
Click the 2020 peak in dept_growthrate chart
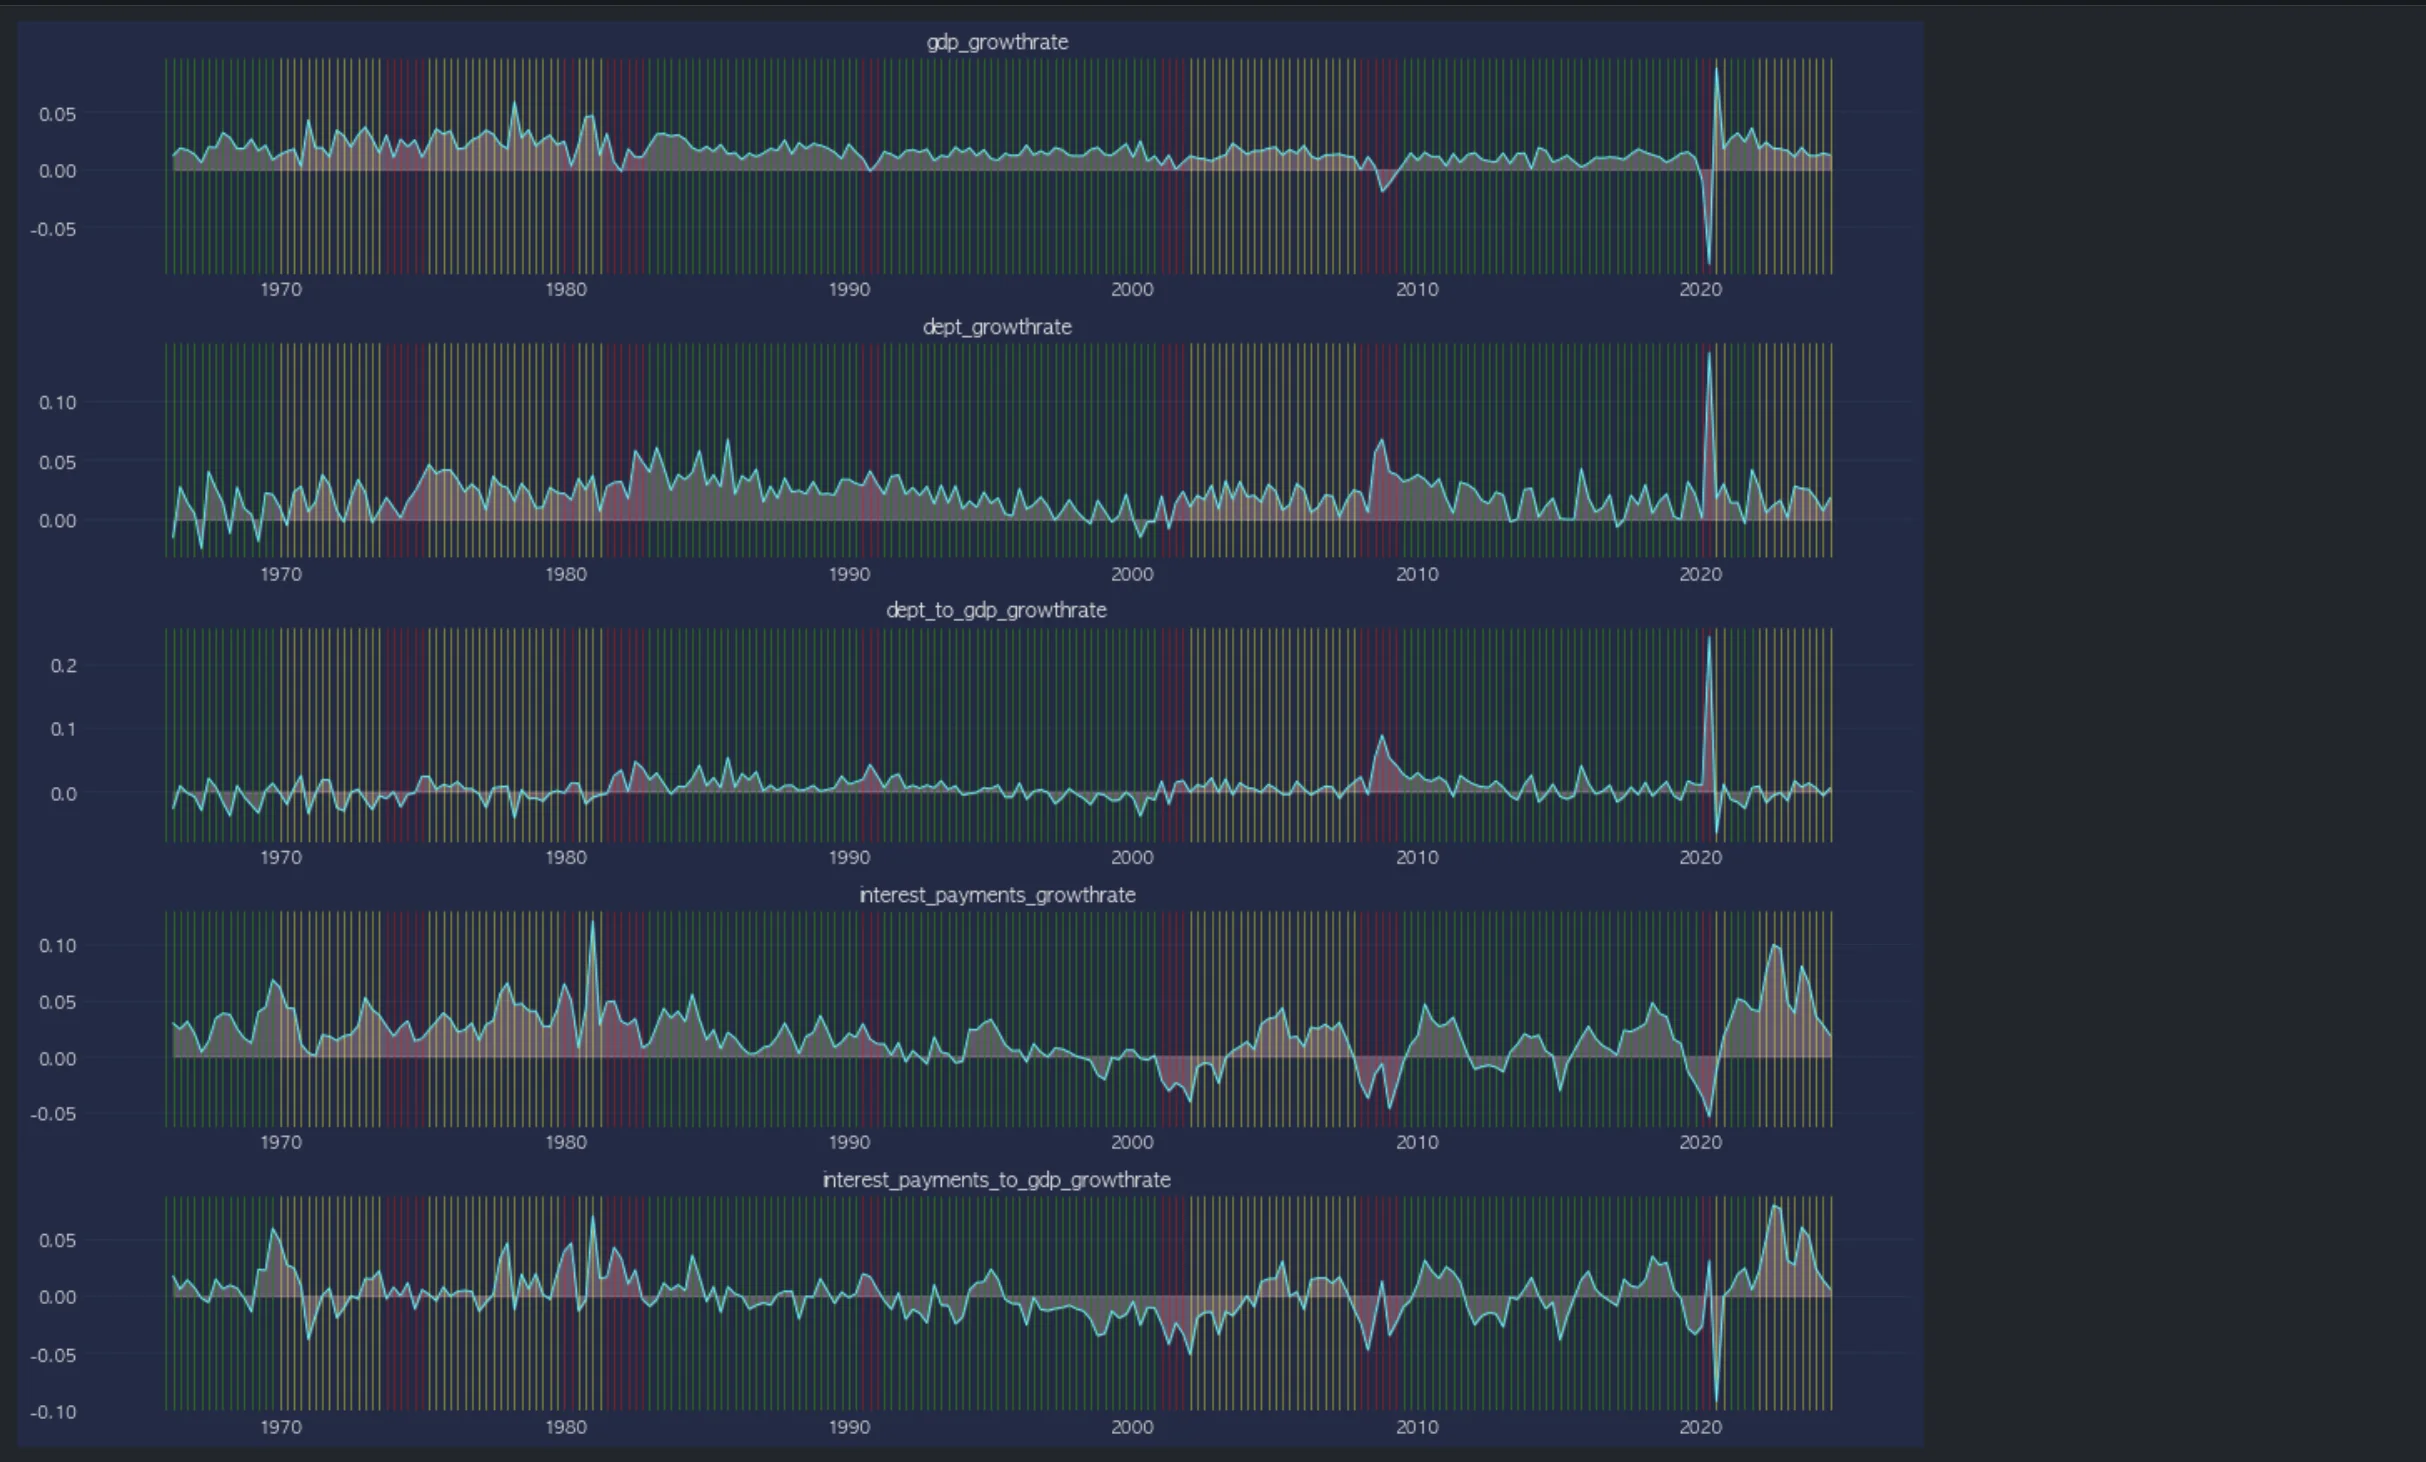[x=1709, y=354]
